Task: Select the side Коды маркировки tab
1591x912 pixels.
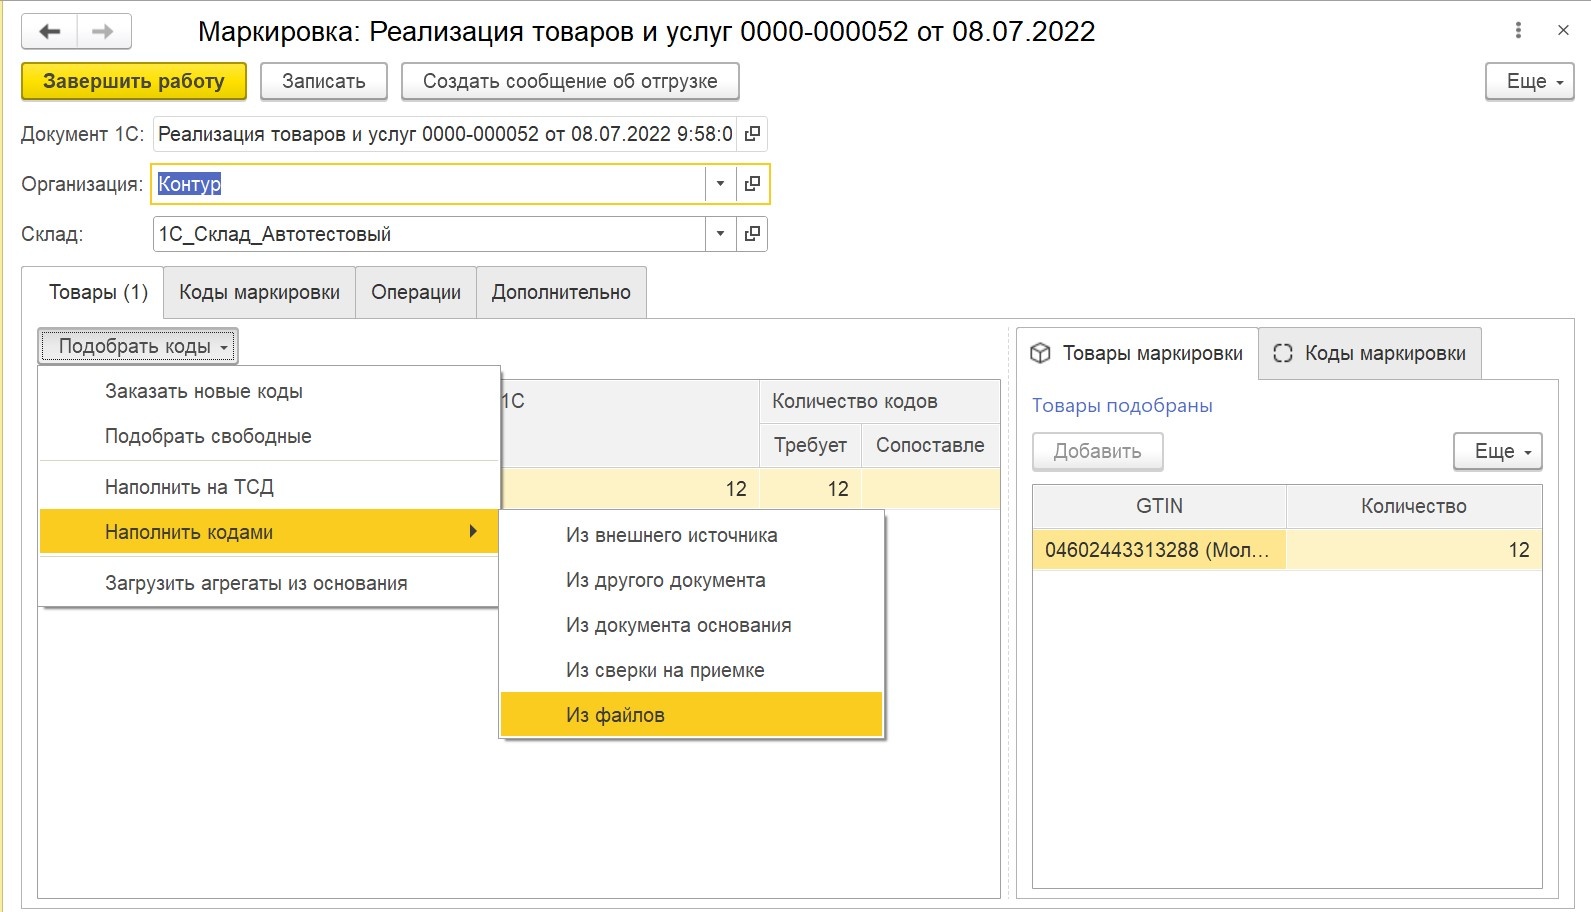Action: [x=1370, y=353]
